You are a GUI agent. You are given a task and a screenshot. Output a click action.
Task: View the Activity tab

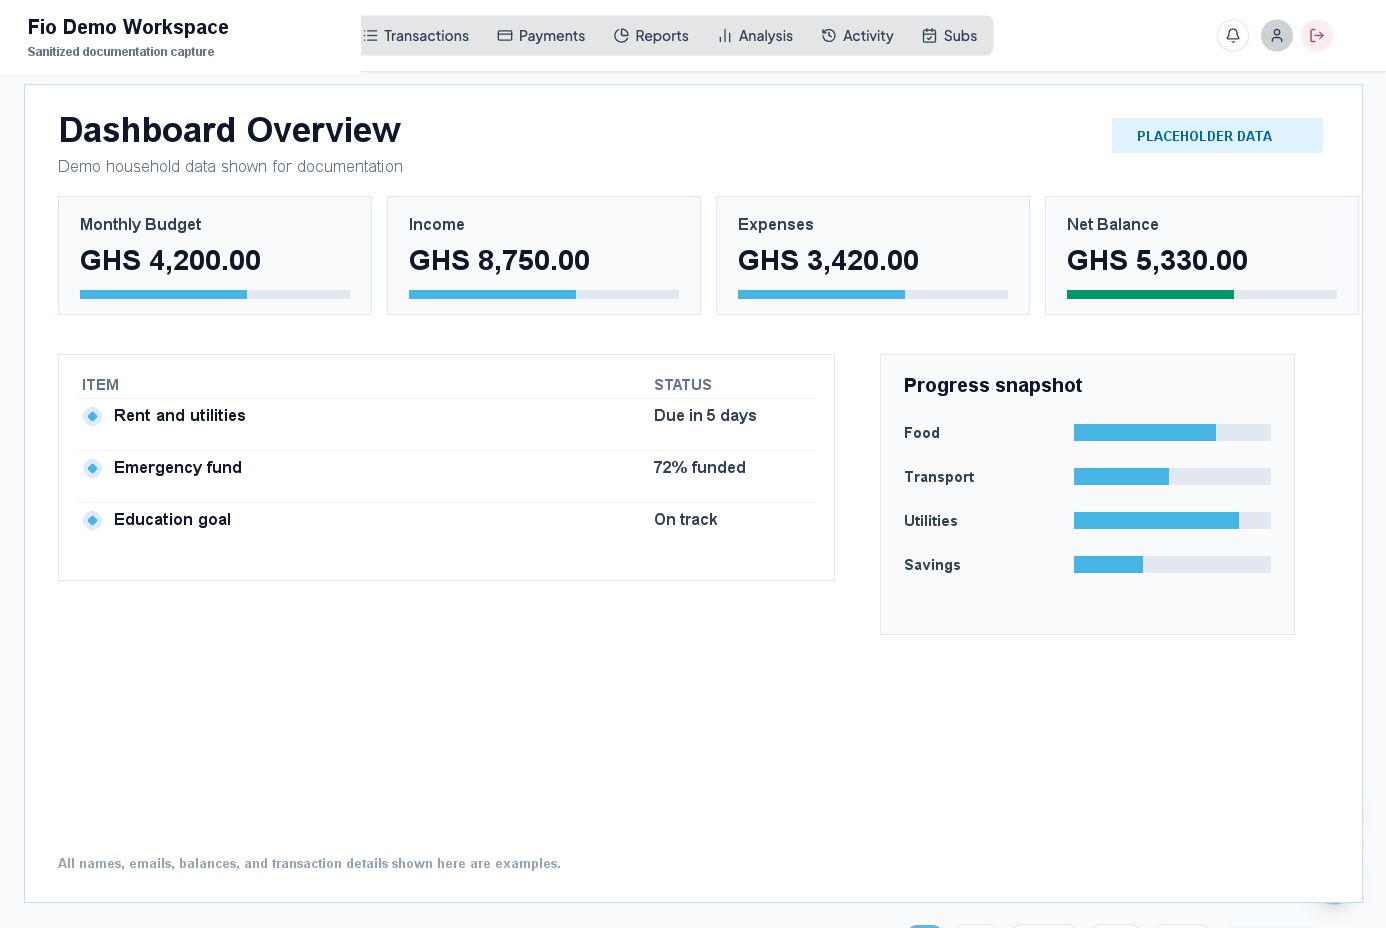[x=857, y=36]
